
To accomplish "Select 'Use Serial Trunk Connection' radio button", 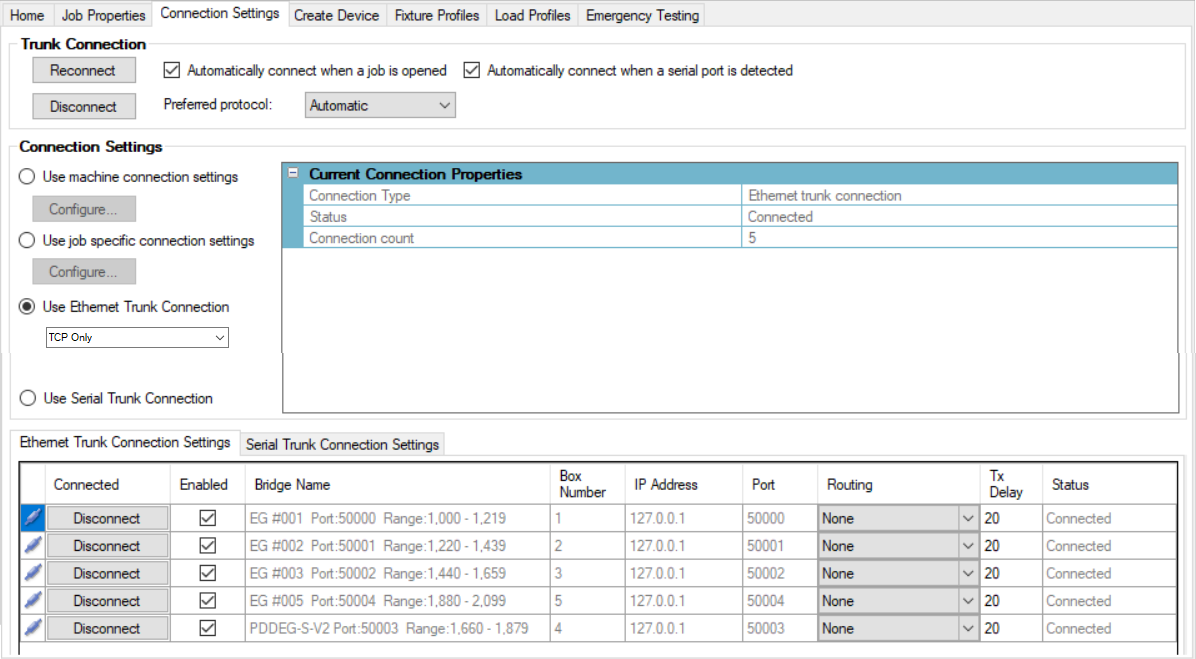I will (x=27, y=398).
